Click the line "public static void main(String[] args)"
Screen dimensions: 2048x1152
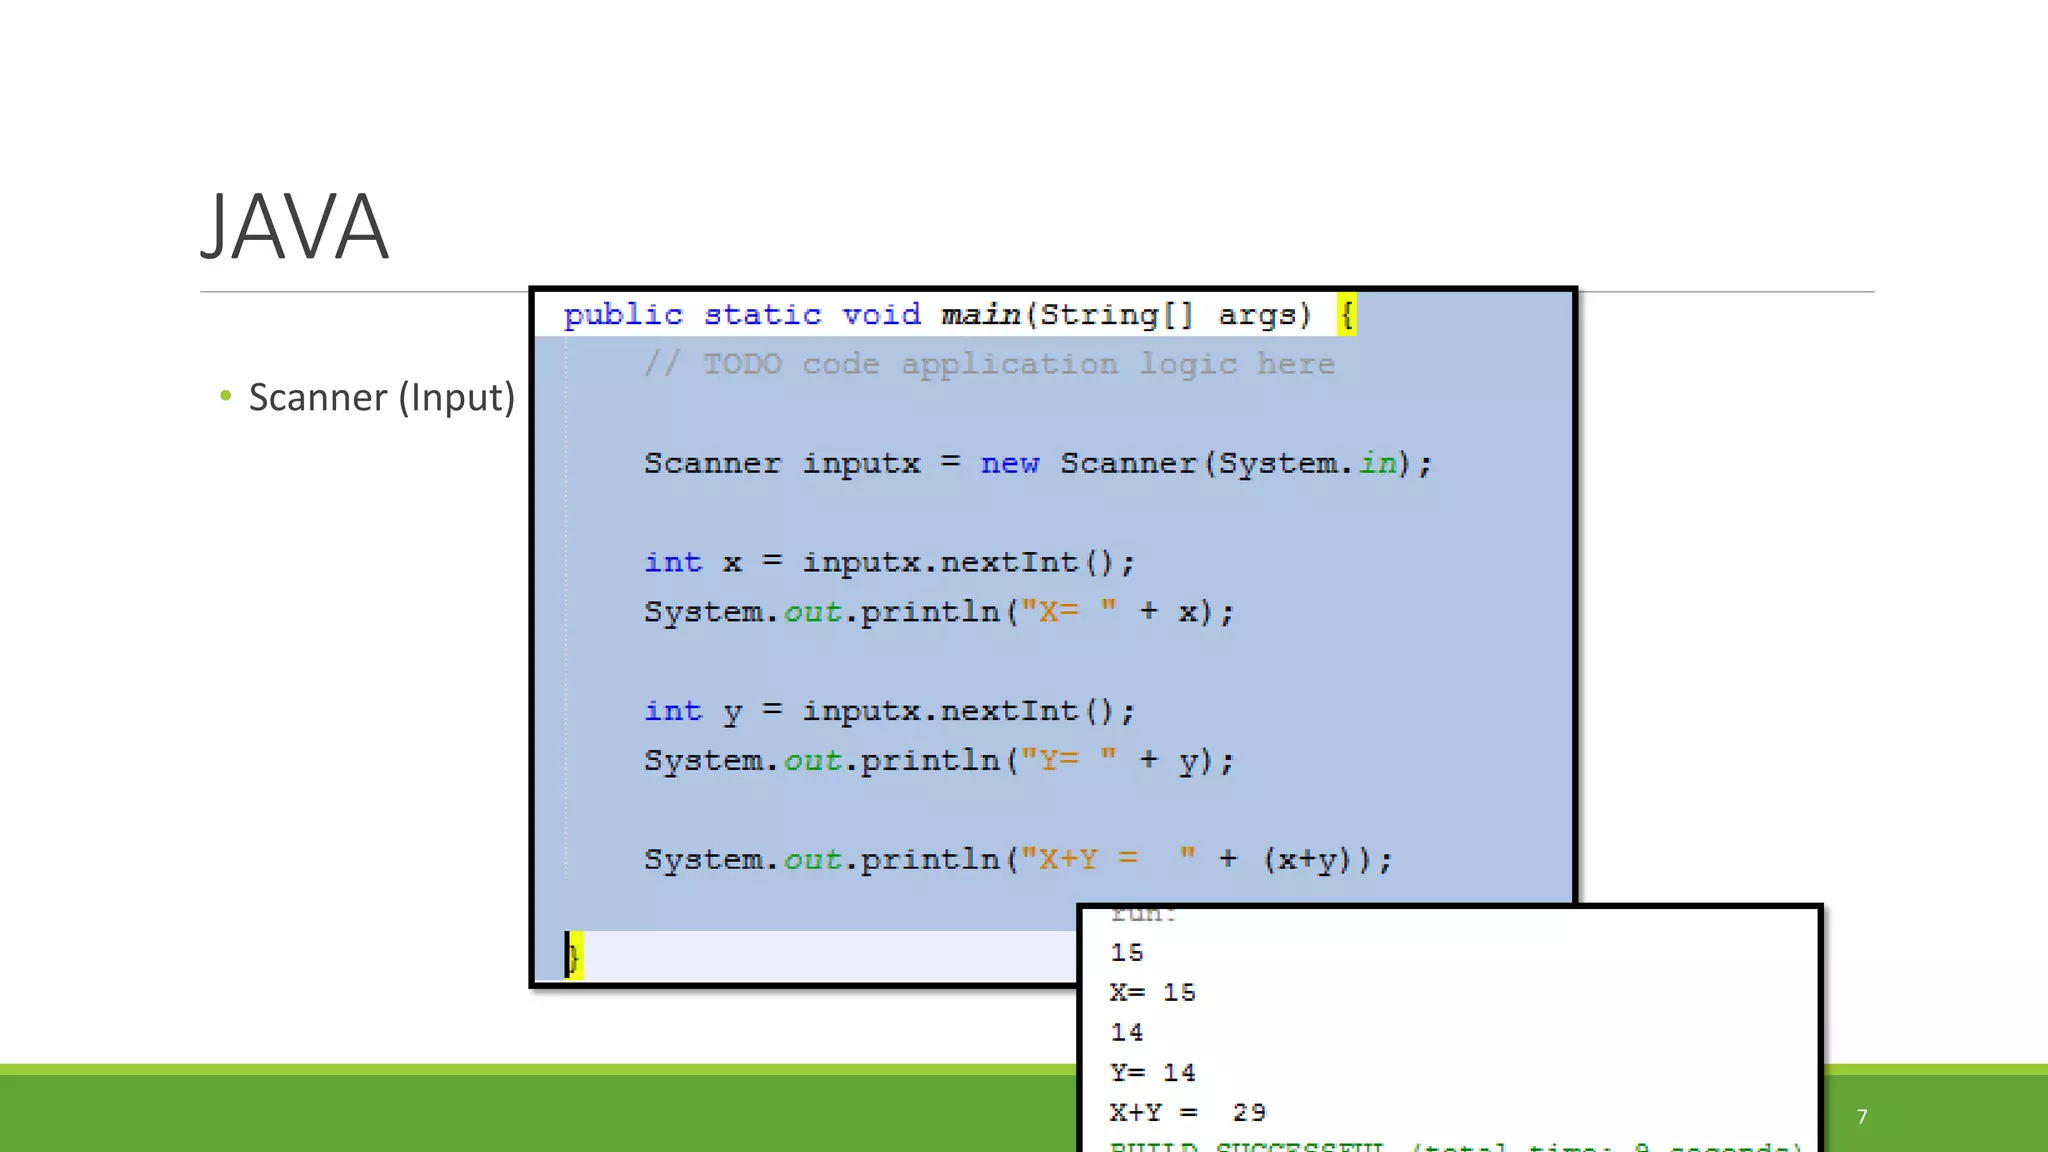[937, 315]
